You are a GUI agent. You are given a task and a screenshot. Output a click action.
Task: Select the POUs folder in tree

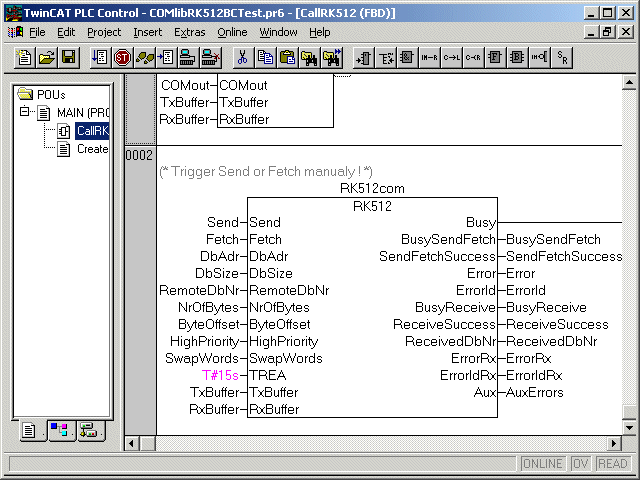[41, 94]
